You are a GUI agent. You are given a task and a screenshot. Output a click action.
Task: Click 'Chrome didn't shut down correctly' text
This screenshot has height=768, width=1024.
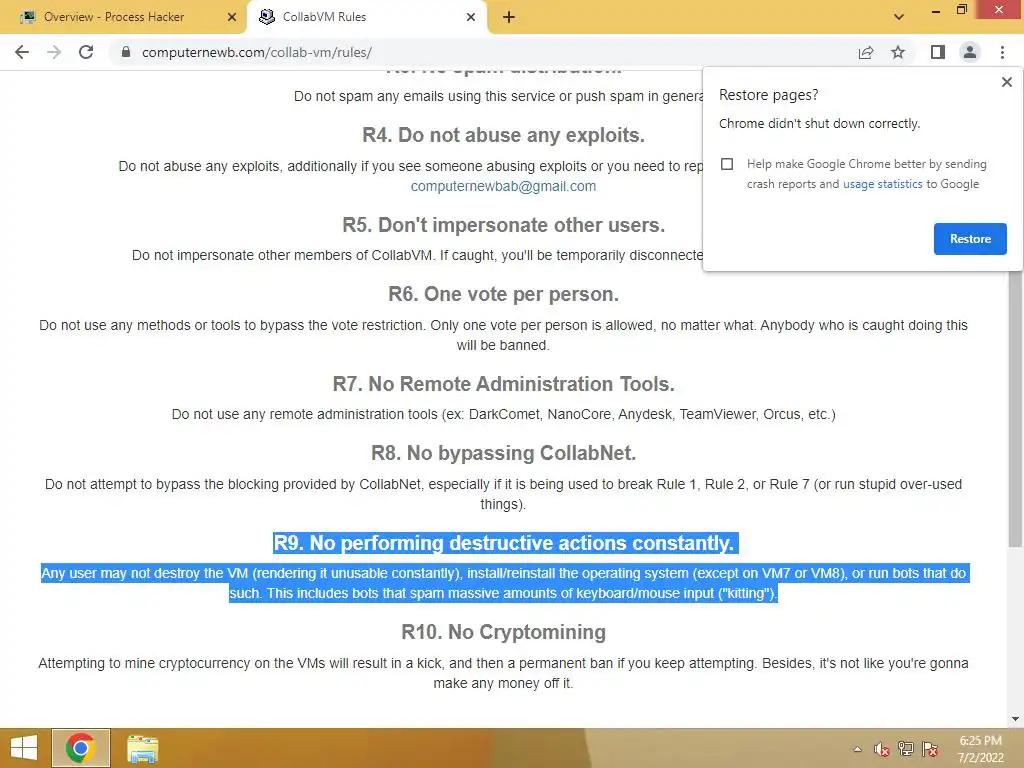820,123
